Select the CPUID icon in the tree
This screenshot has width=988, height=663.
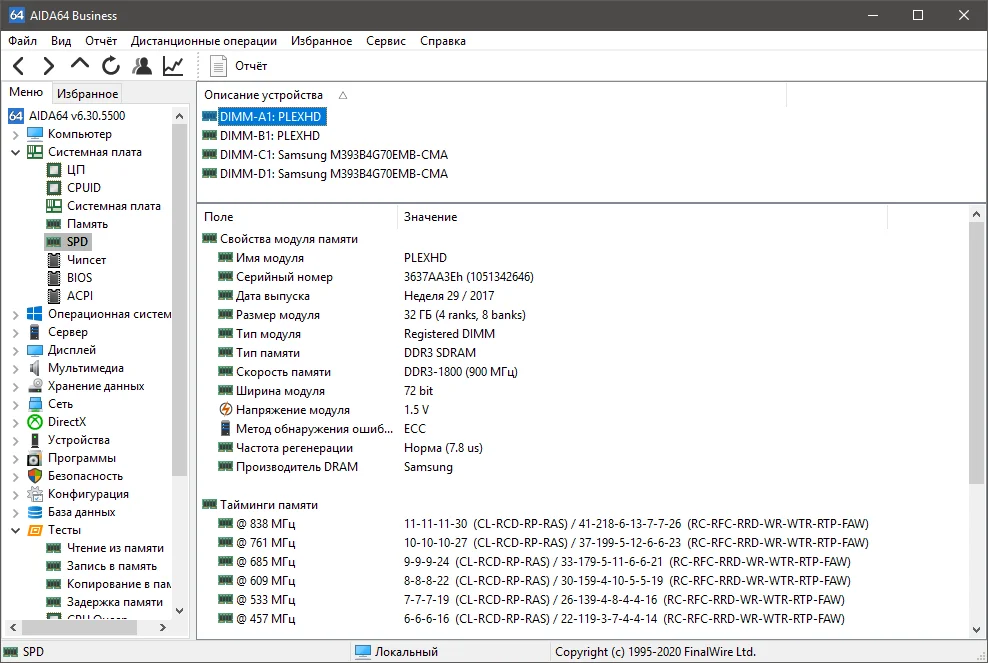(x=54, y=188)
